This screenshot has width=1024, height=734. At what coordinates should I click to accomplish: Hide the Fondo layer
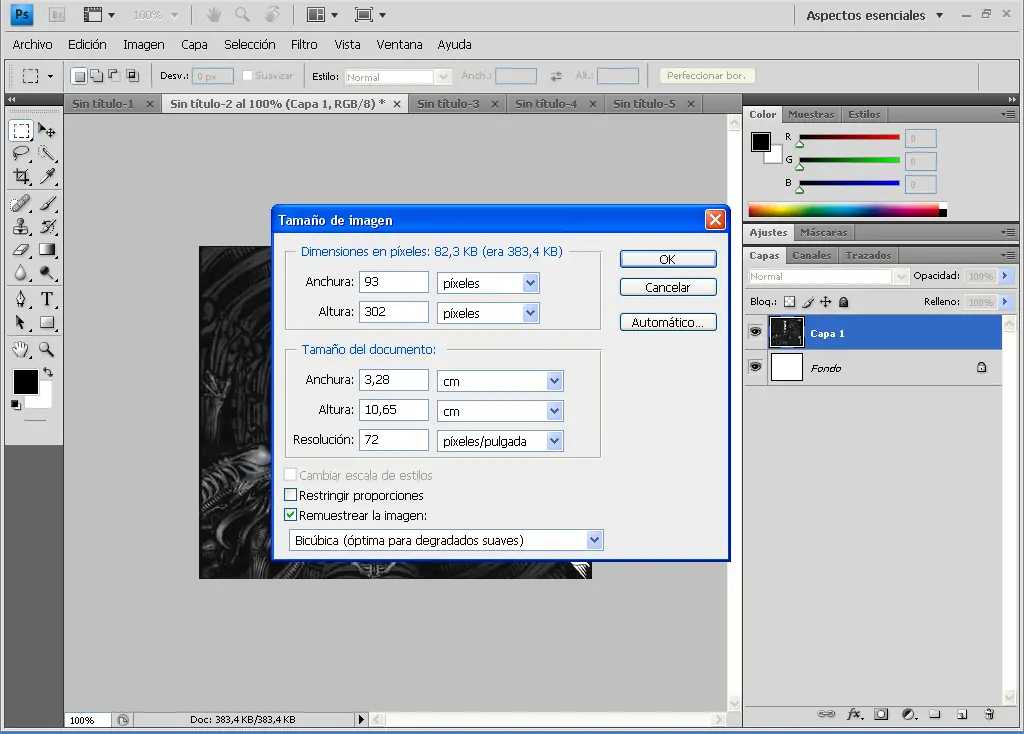756,366
